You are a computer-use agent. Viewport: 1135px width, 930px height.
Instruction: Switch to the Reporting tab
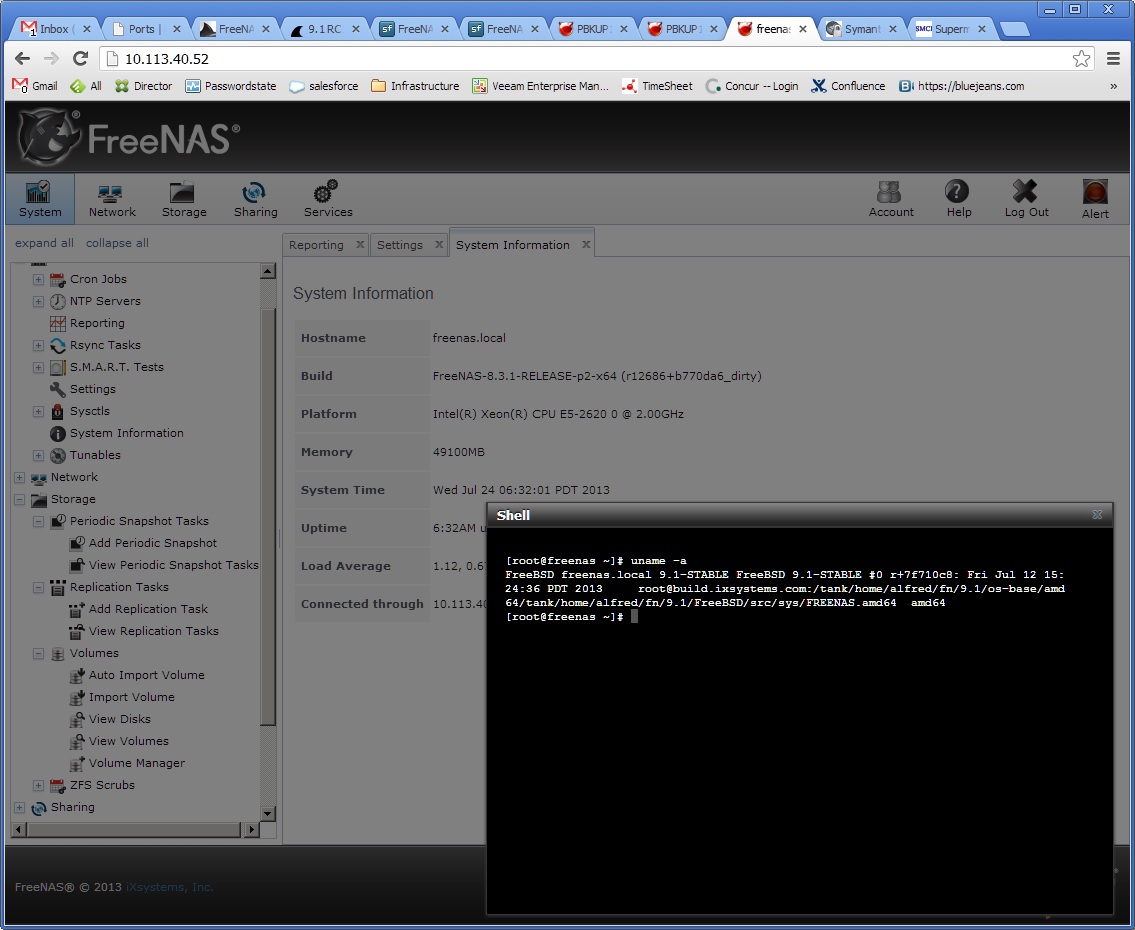coord(316,245)
